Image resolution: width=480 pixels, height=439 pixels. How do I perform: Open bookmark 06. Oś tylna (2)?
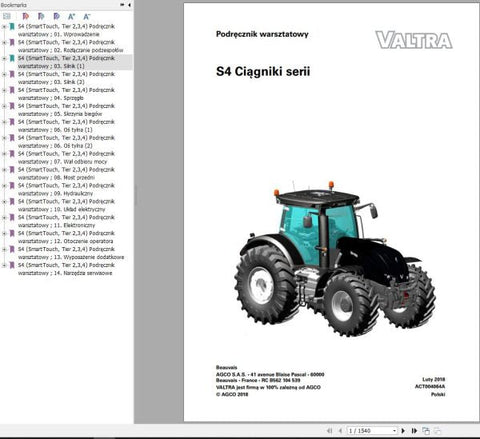point(66,142)
